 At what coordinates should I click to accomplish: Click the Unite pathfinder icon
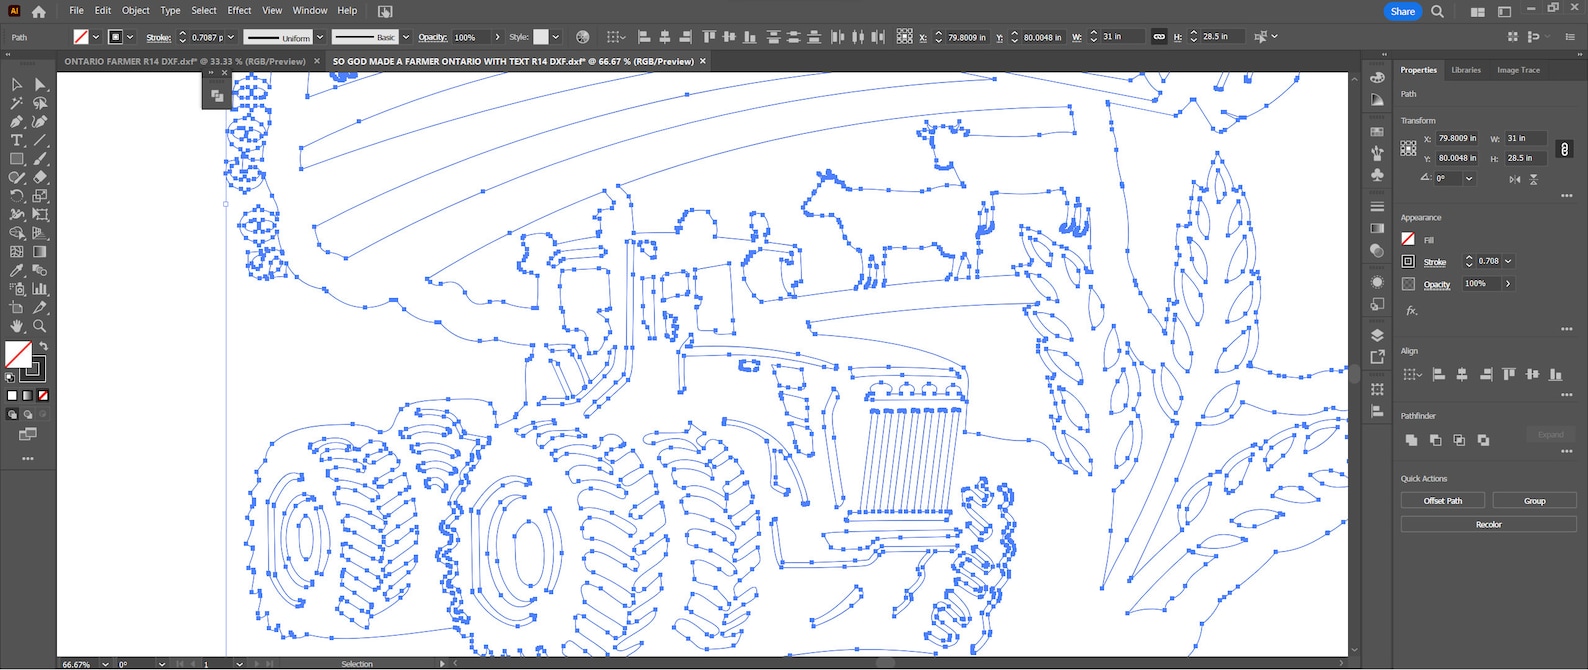pyautogui.click(x=1411, y=440)
